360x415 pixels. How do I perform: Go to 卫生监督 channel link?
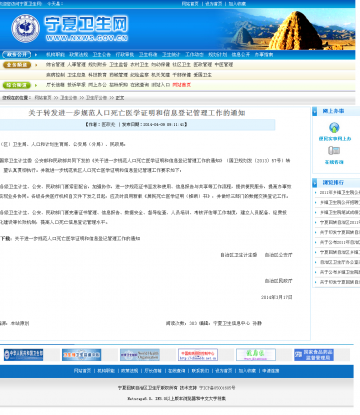point(118,65)
